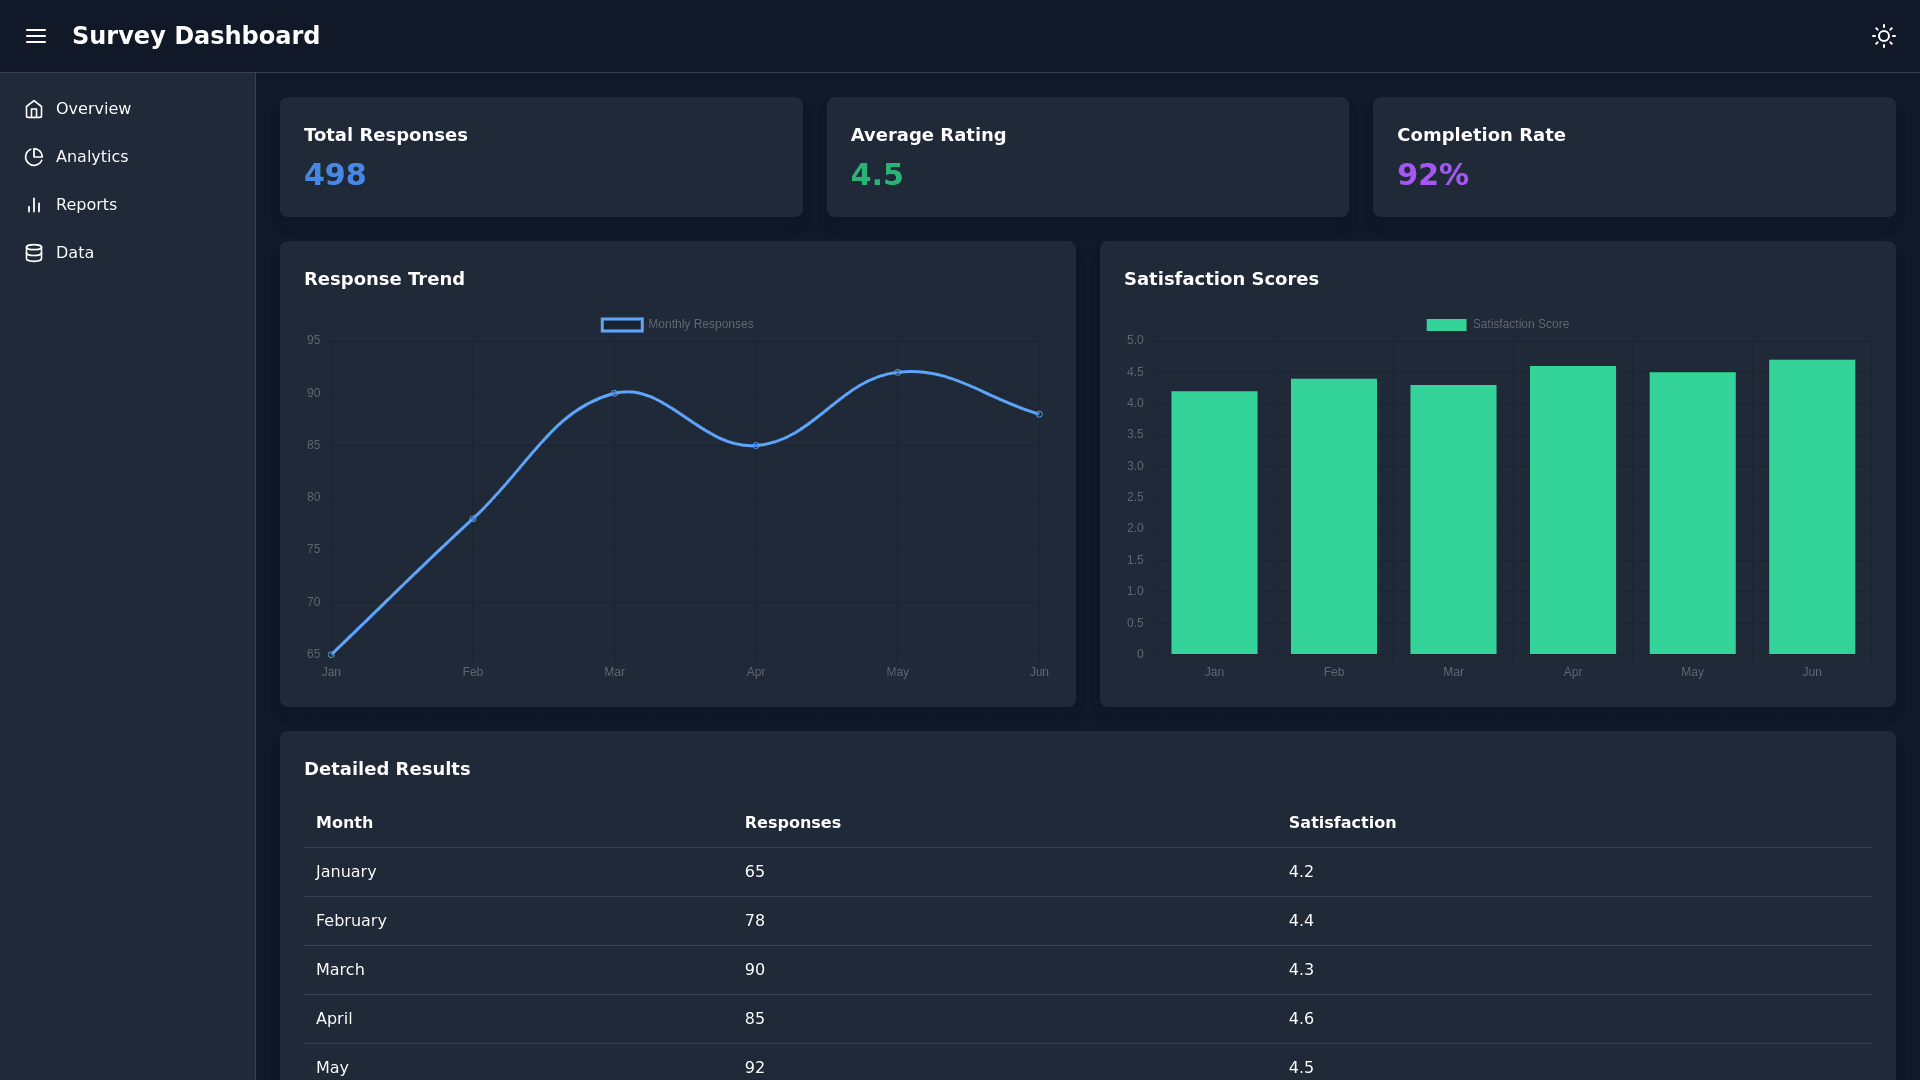Select the February table row

pos(1087,921)
